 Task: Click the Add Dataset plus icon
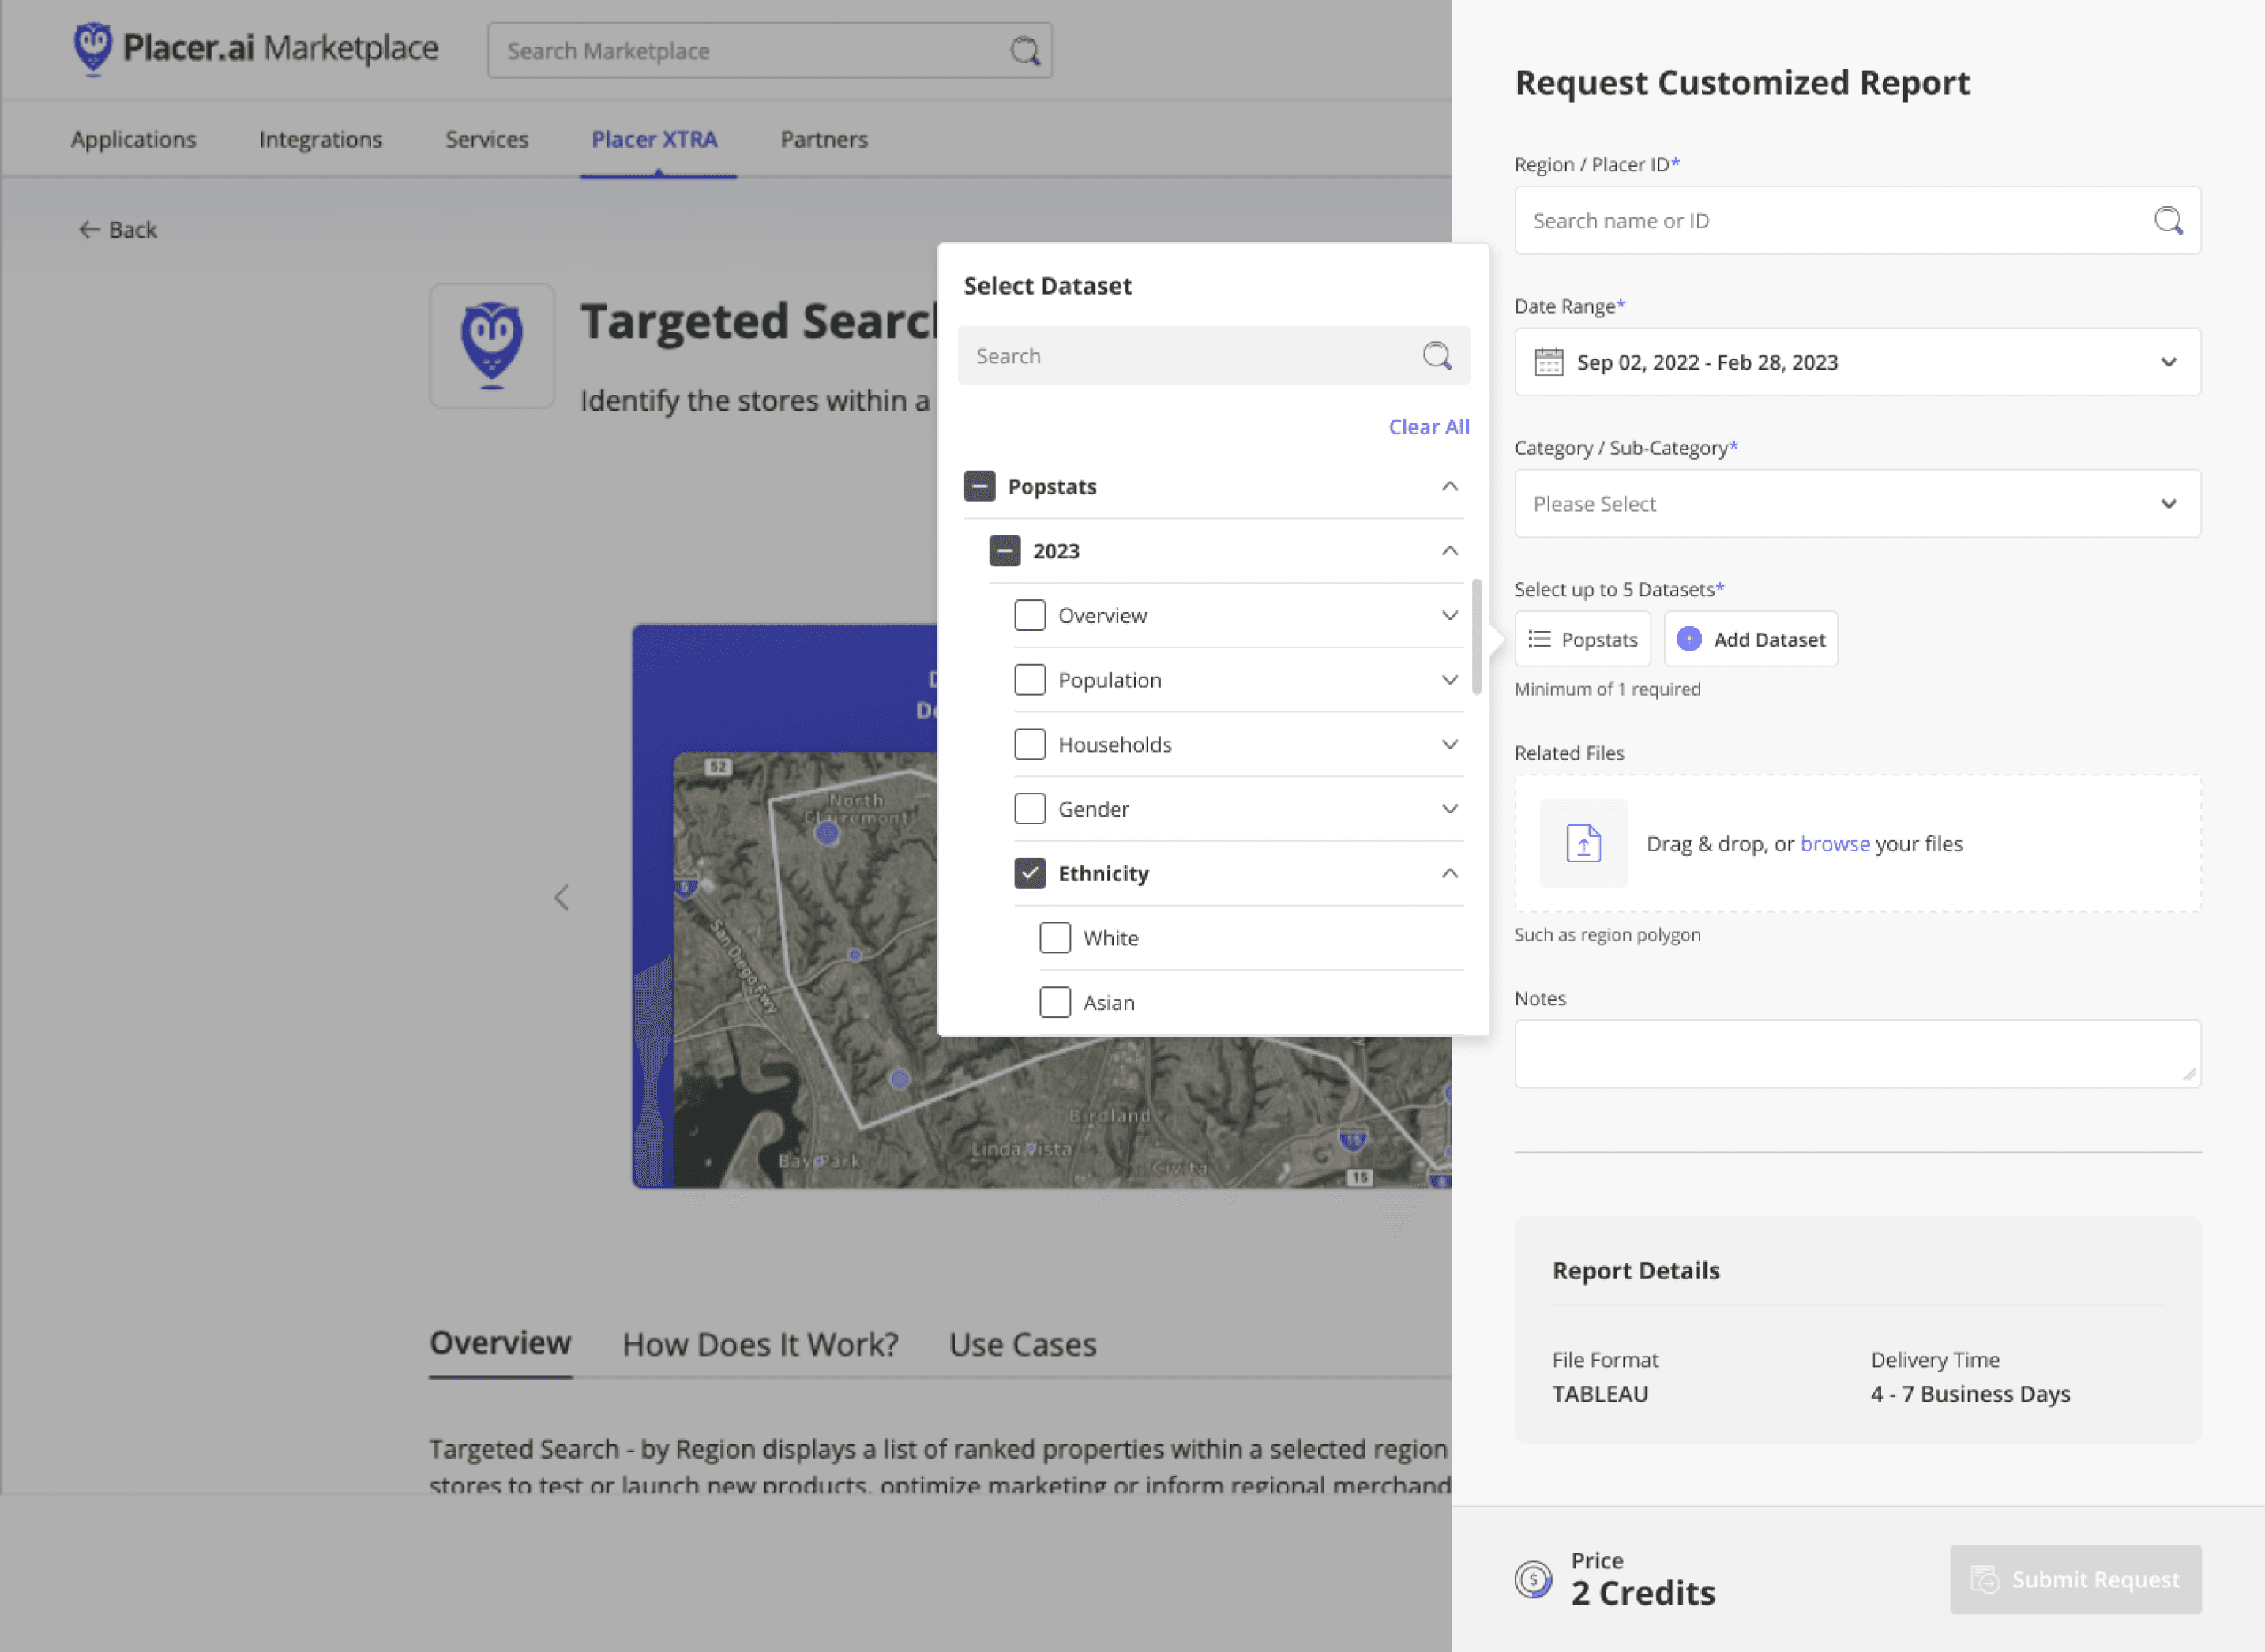1688,638
